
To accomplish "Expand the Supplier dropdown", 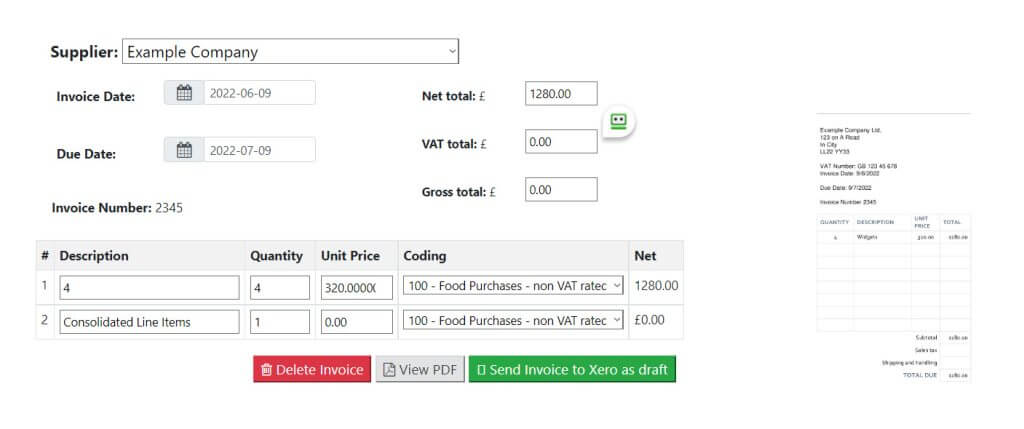I will coord(291,52).
